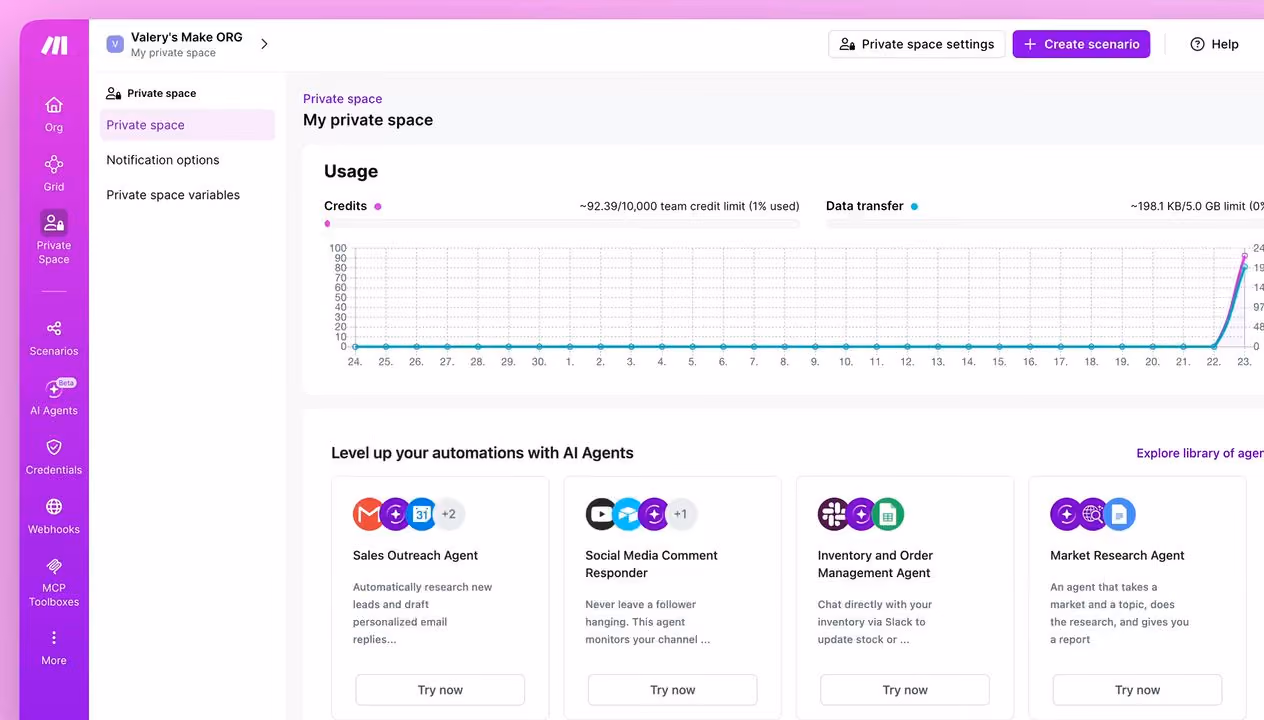The image size is (1264, 720).
Task: Click Try now for Inventory and Order Management
Action: tap(905, 690)
